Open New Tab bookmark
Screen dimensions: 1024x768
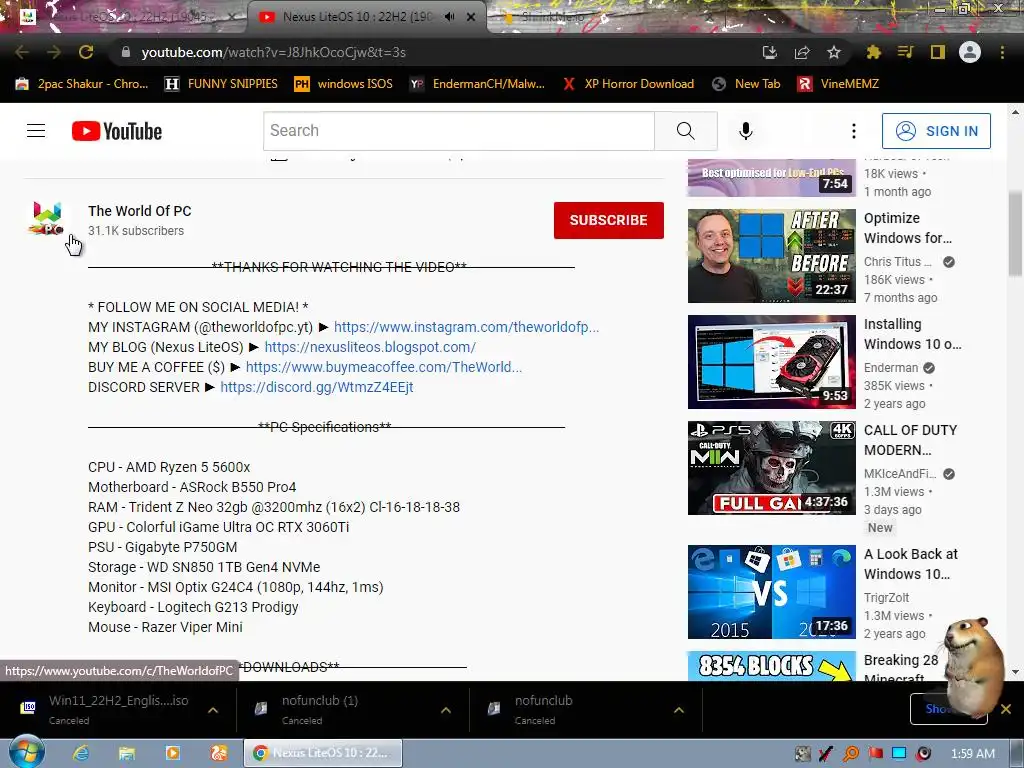coord(746,84)
